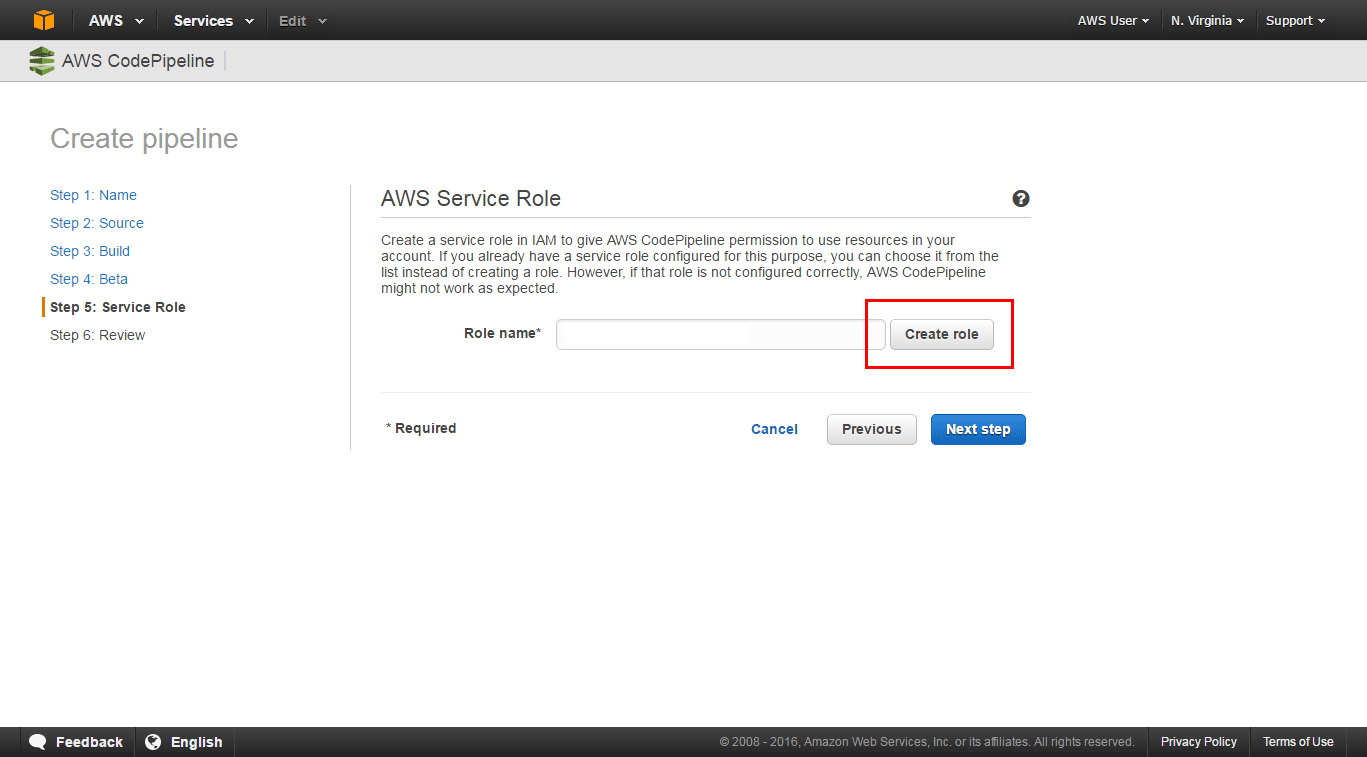Viewport: 1367px width, 757px height.
Task: Open the Edit dropdown
Action: coord(302,20)
